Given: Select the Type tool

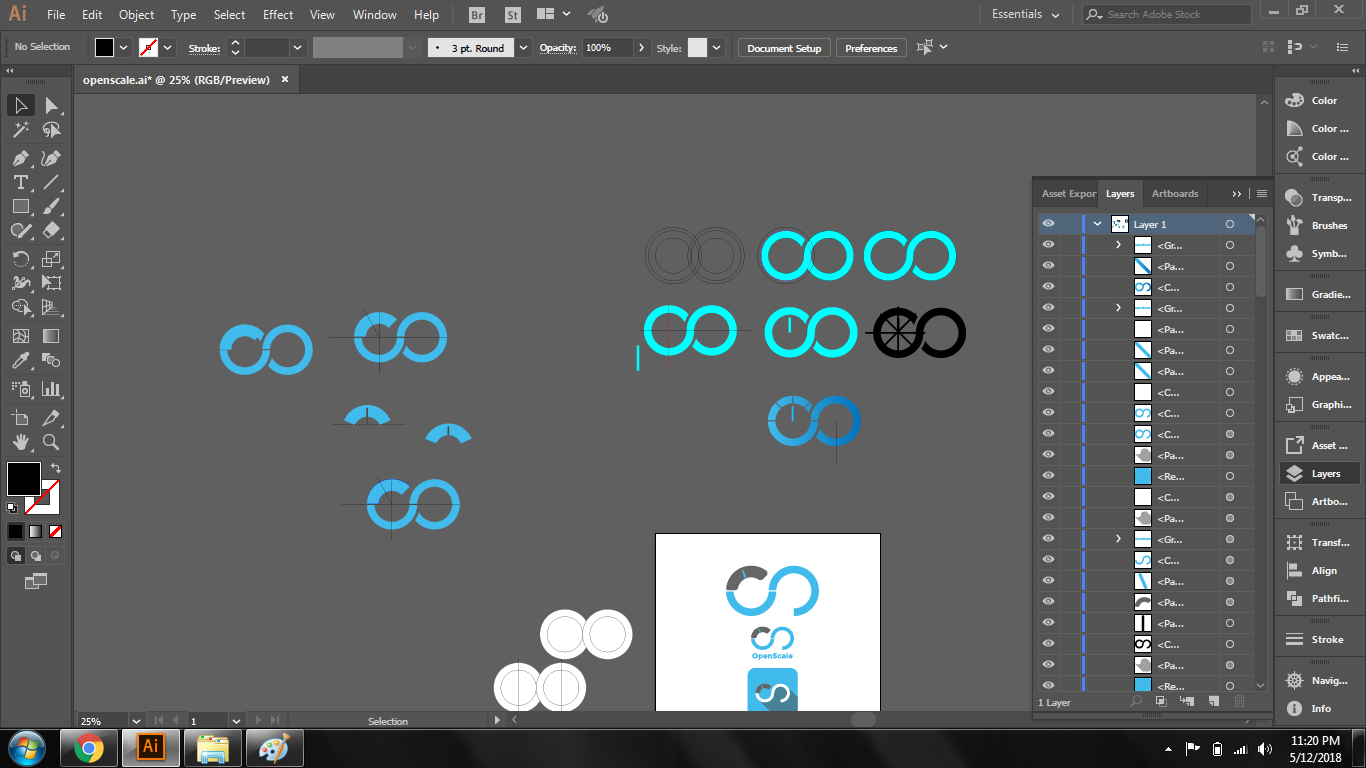Looking at the screenshot, I should coord(20,182).
